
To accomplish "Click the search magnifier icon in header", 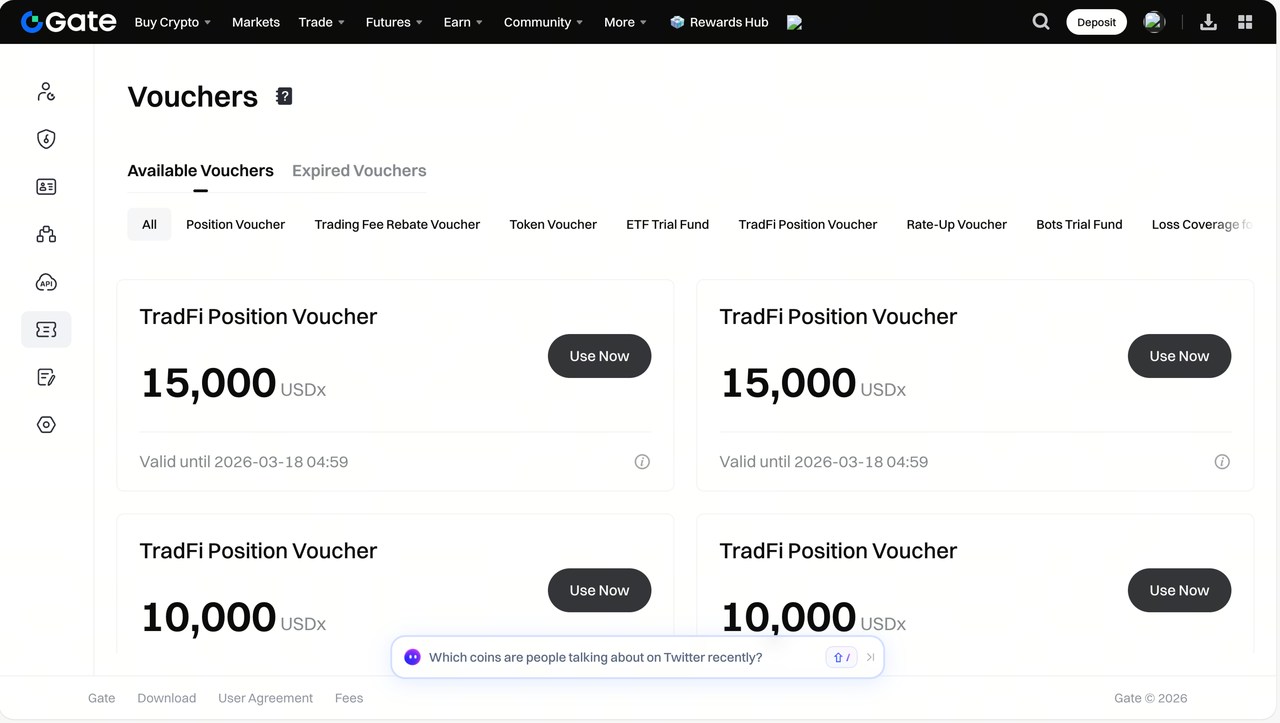I will [1041, 22].
